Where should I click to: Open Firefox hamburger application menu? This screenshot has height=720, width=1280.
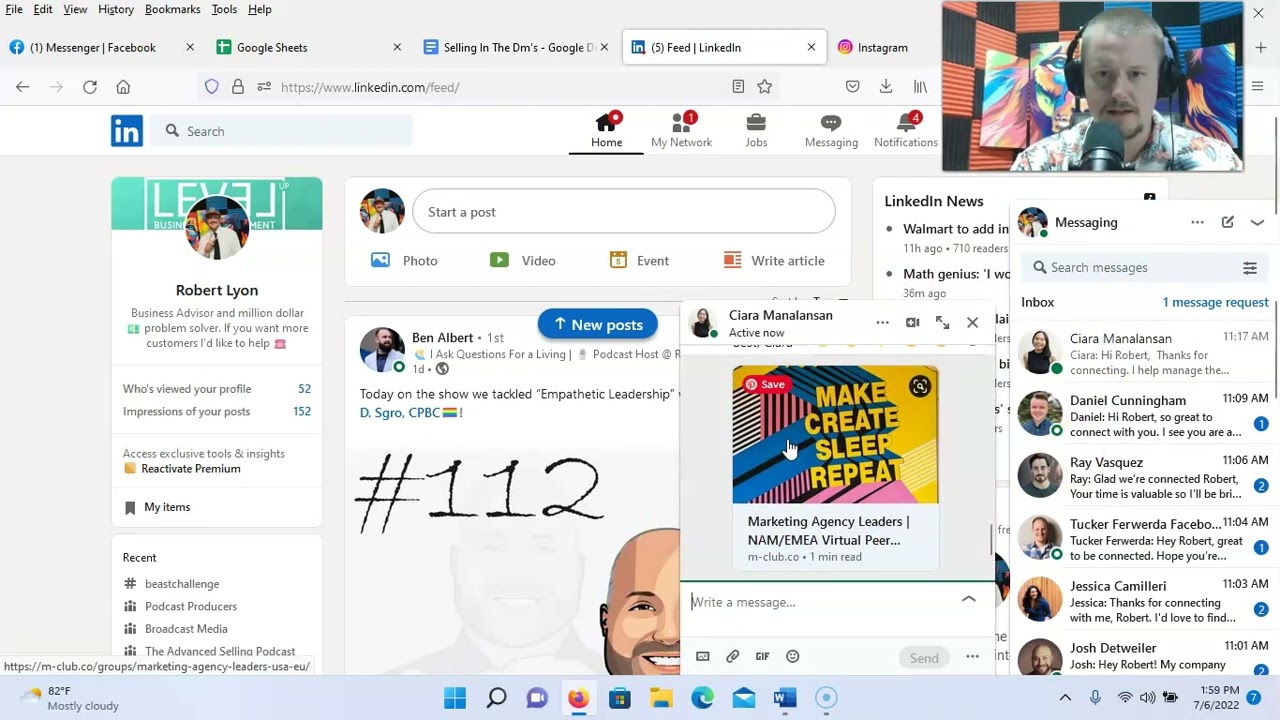pyautogui.click(x=1258, y=87)
